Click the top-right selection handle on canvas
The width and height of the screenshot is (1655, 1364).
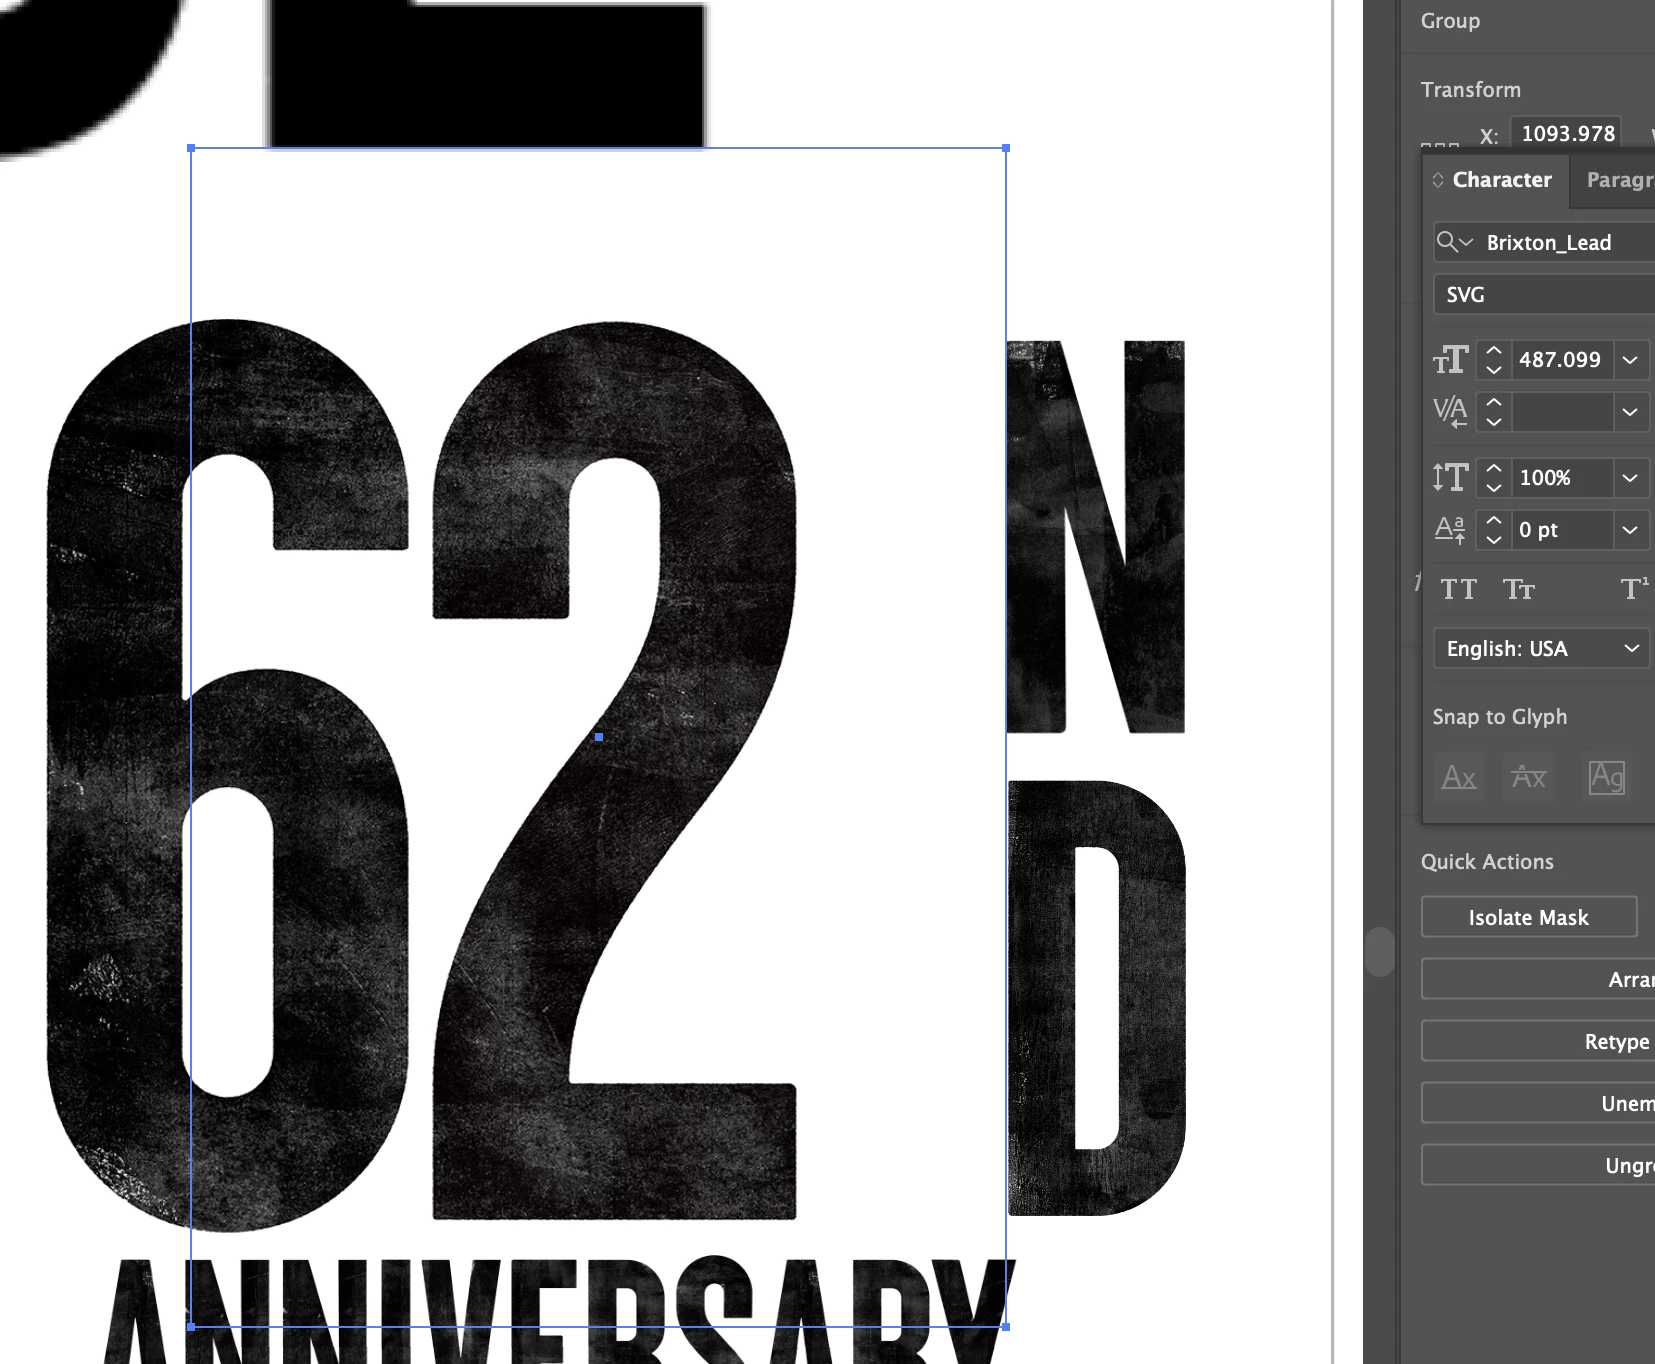point(1006,148)
